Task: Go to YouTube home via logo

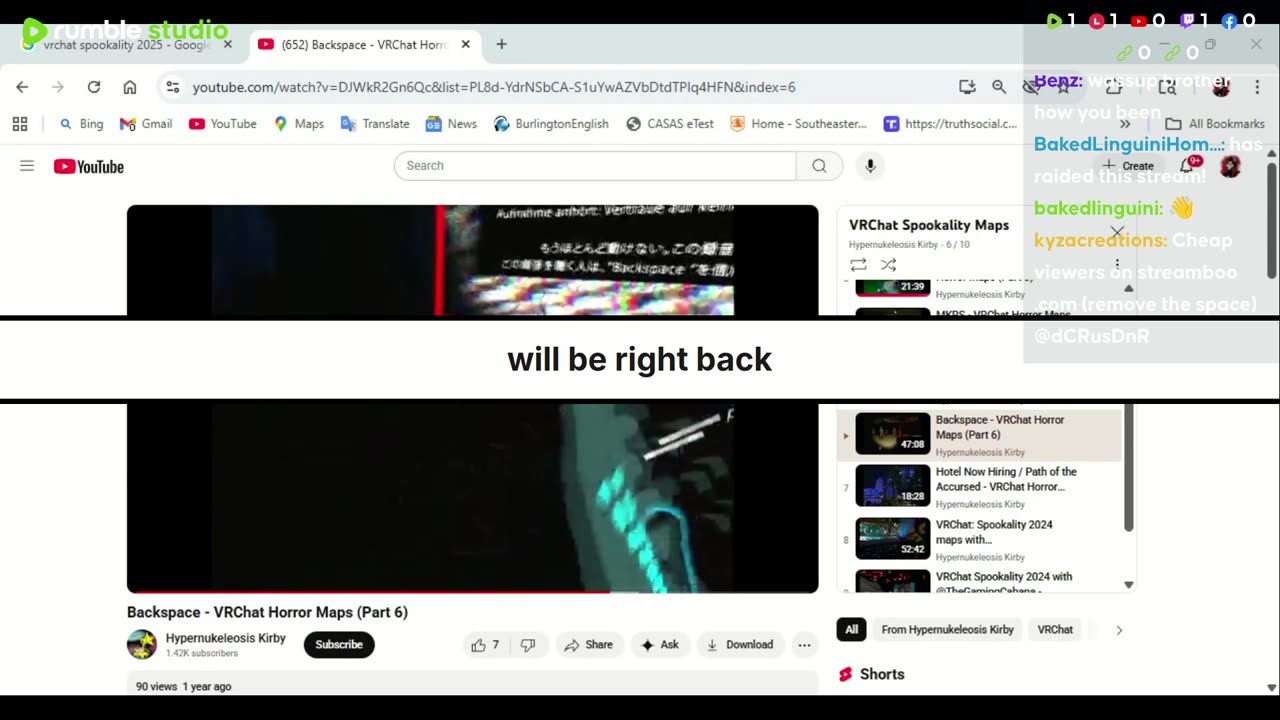Action: tap(89, 166)
